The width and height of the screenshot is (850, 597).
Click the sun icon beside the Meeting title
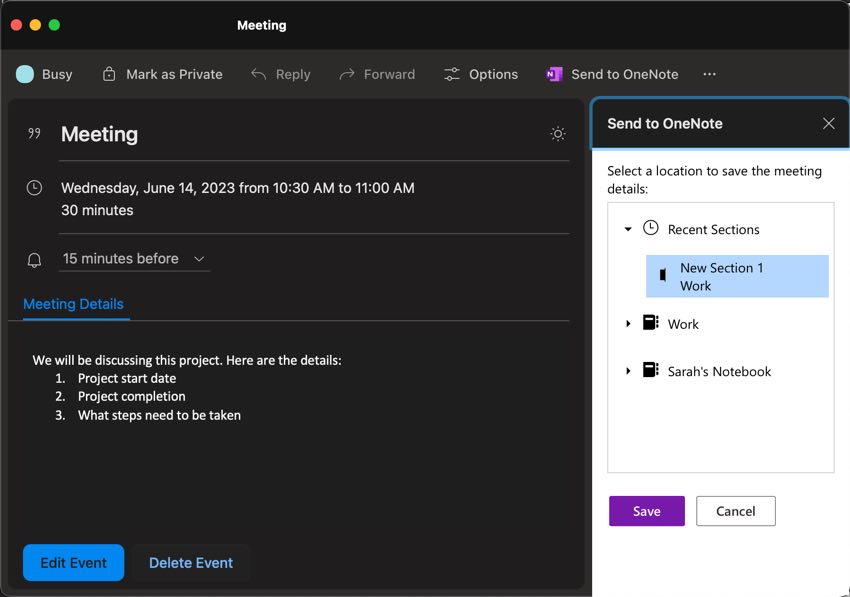point(558,133)
